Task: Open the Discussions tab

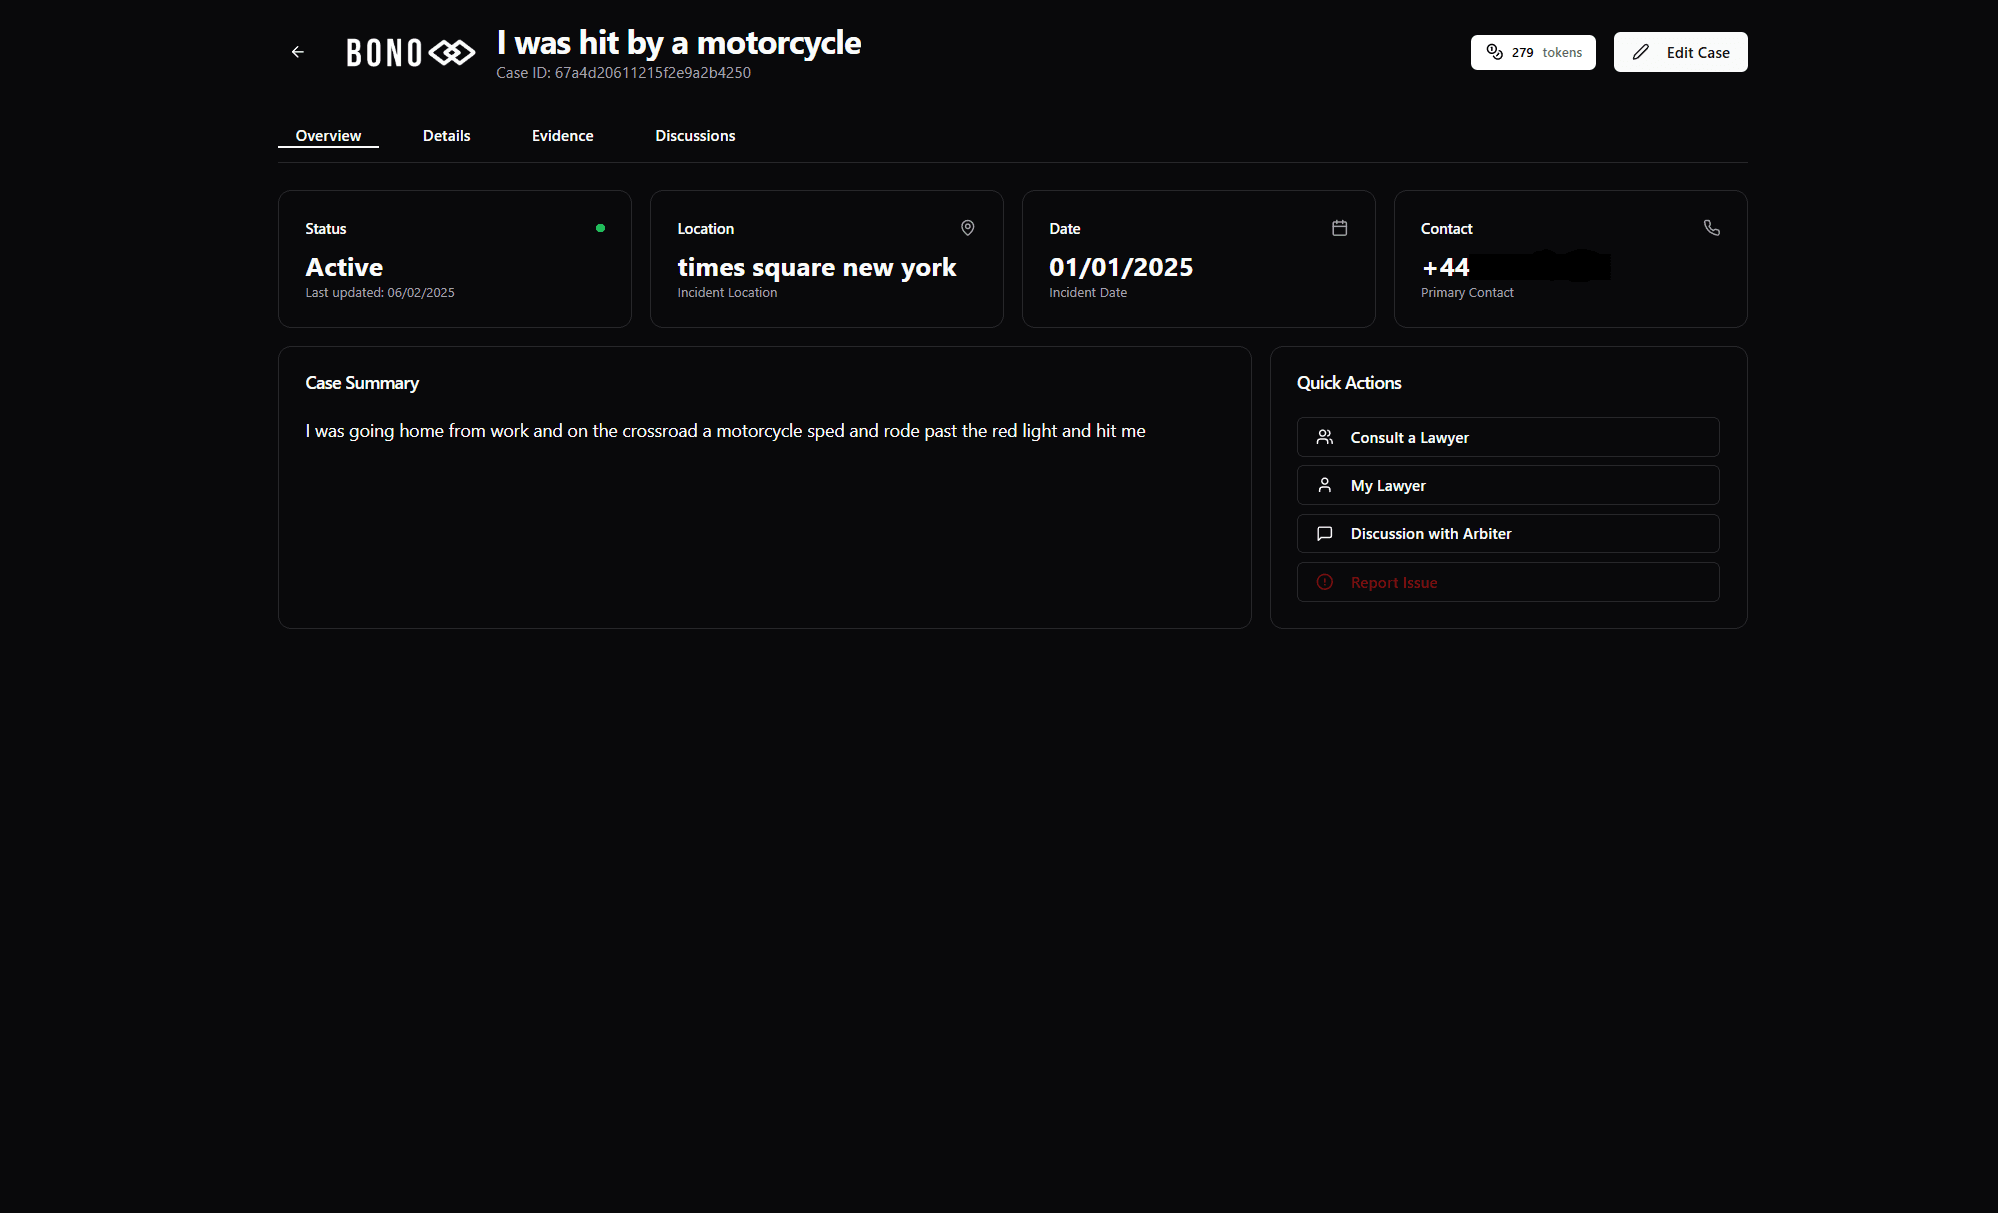Action: click(695, 136)
